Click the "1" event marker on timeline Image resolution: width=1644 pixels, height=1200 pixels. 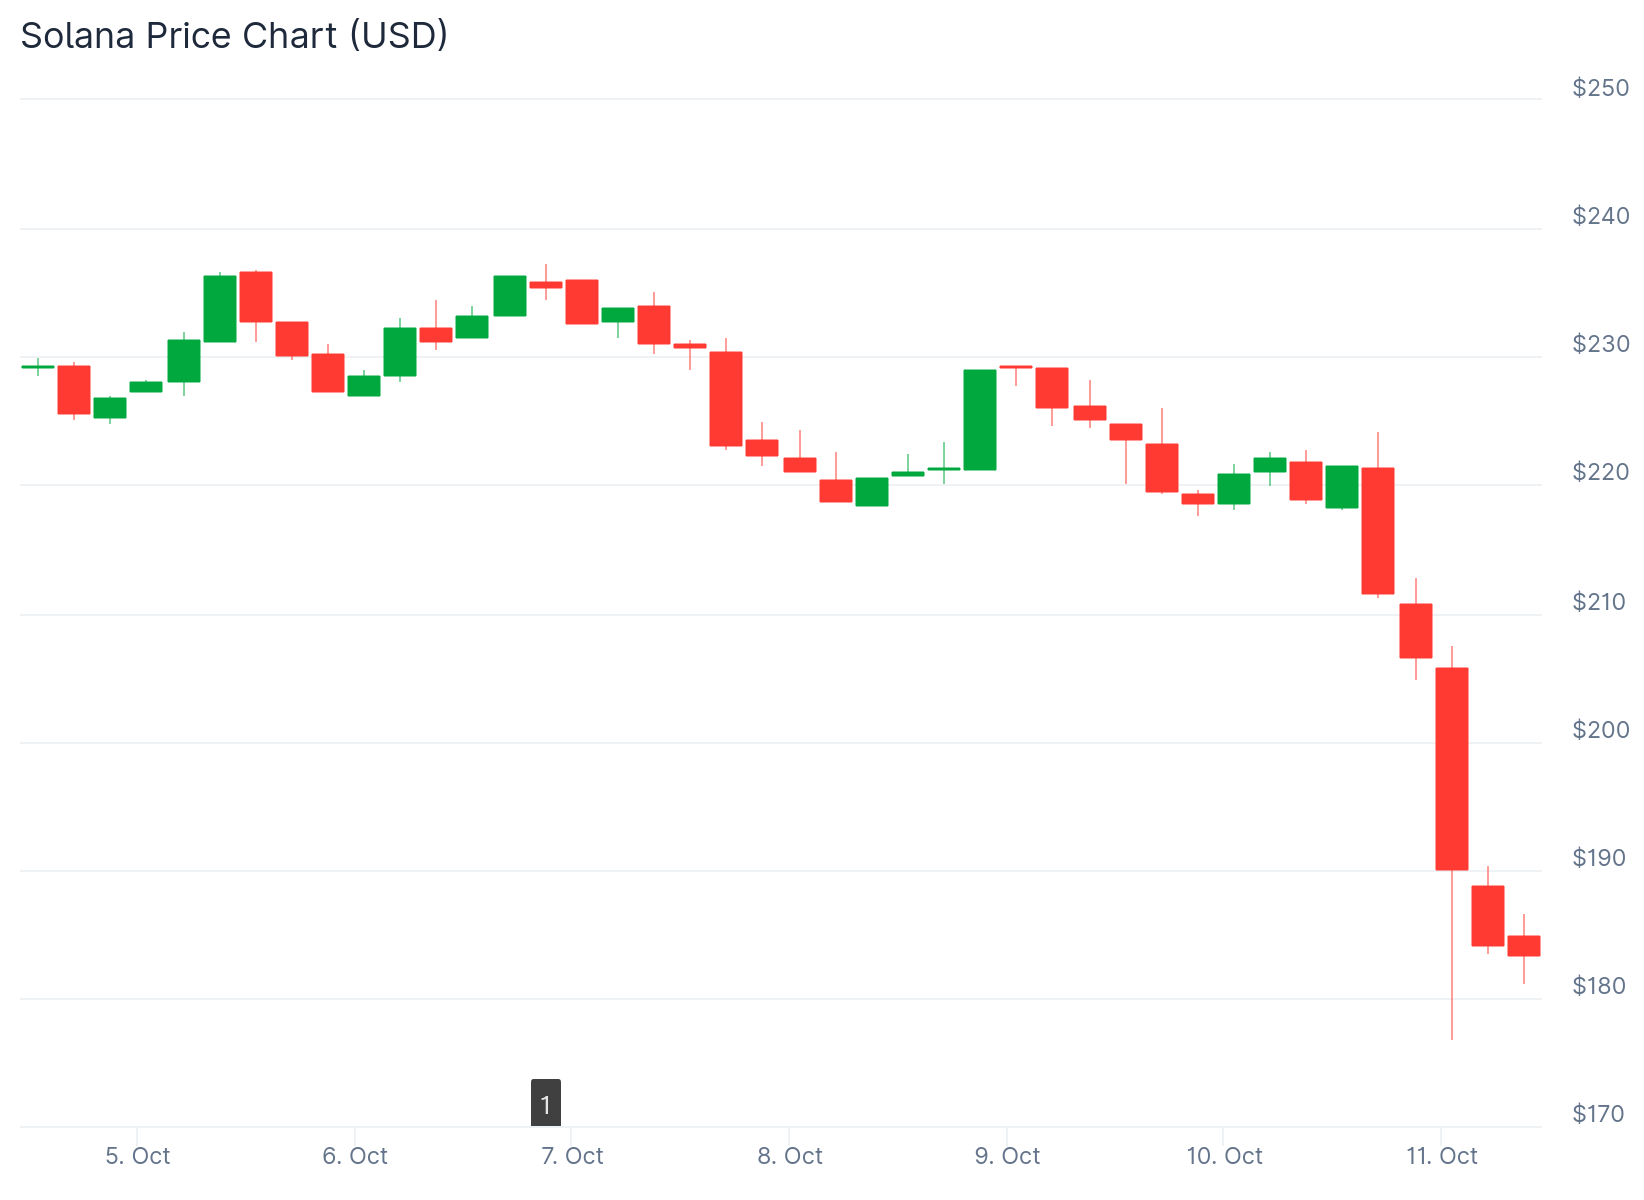pos(546,1103)
